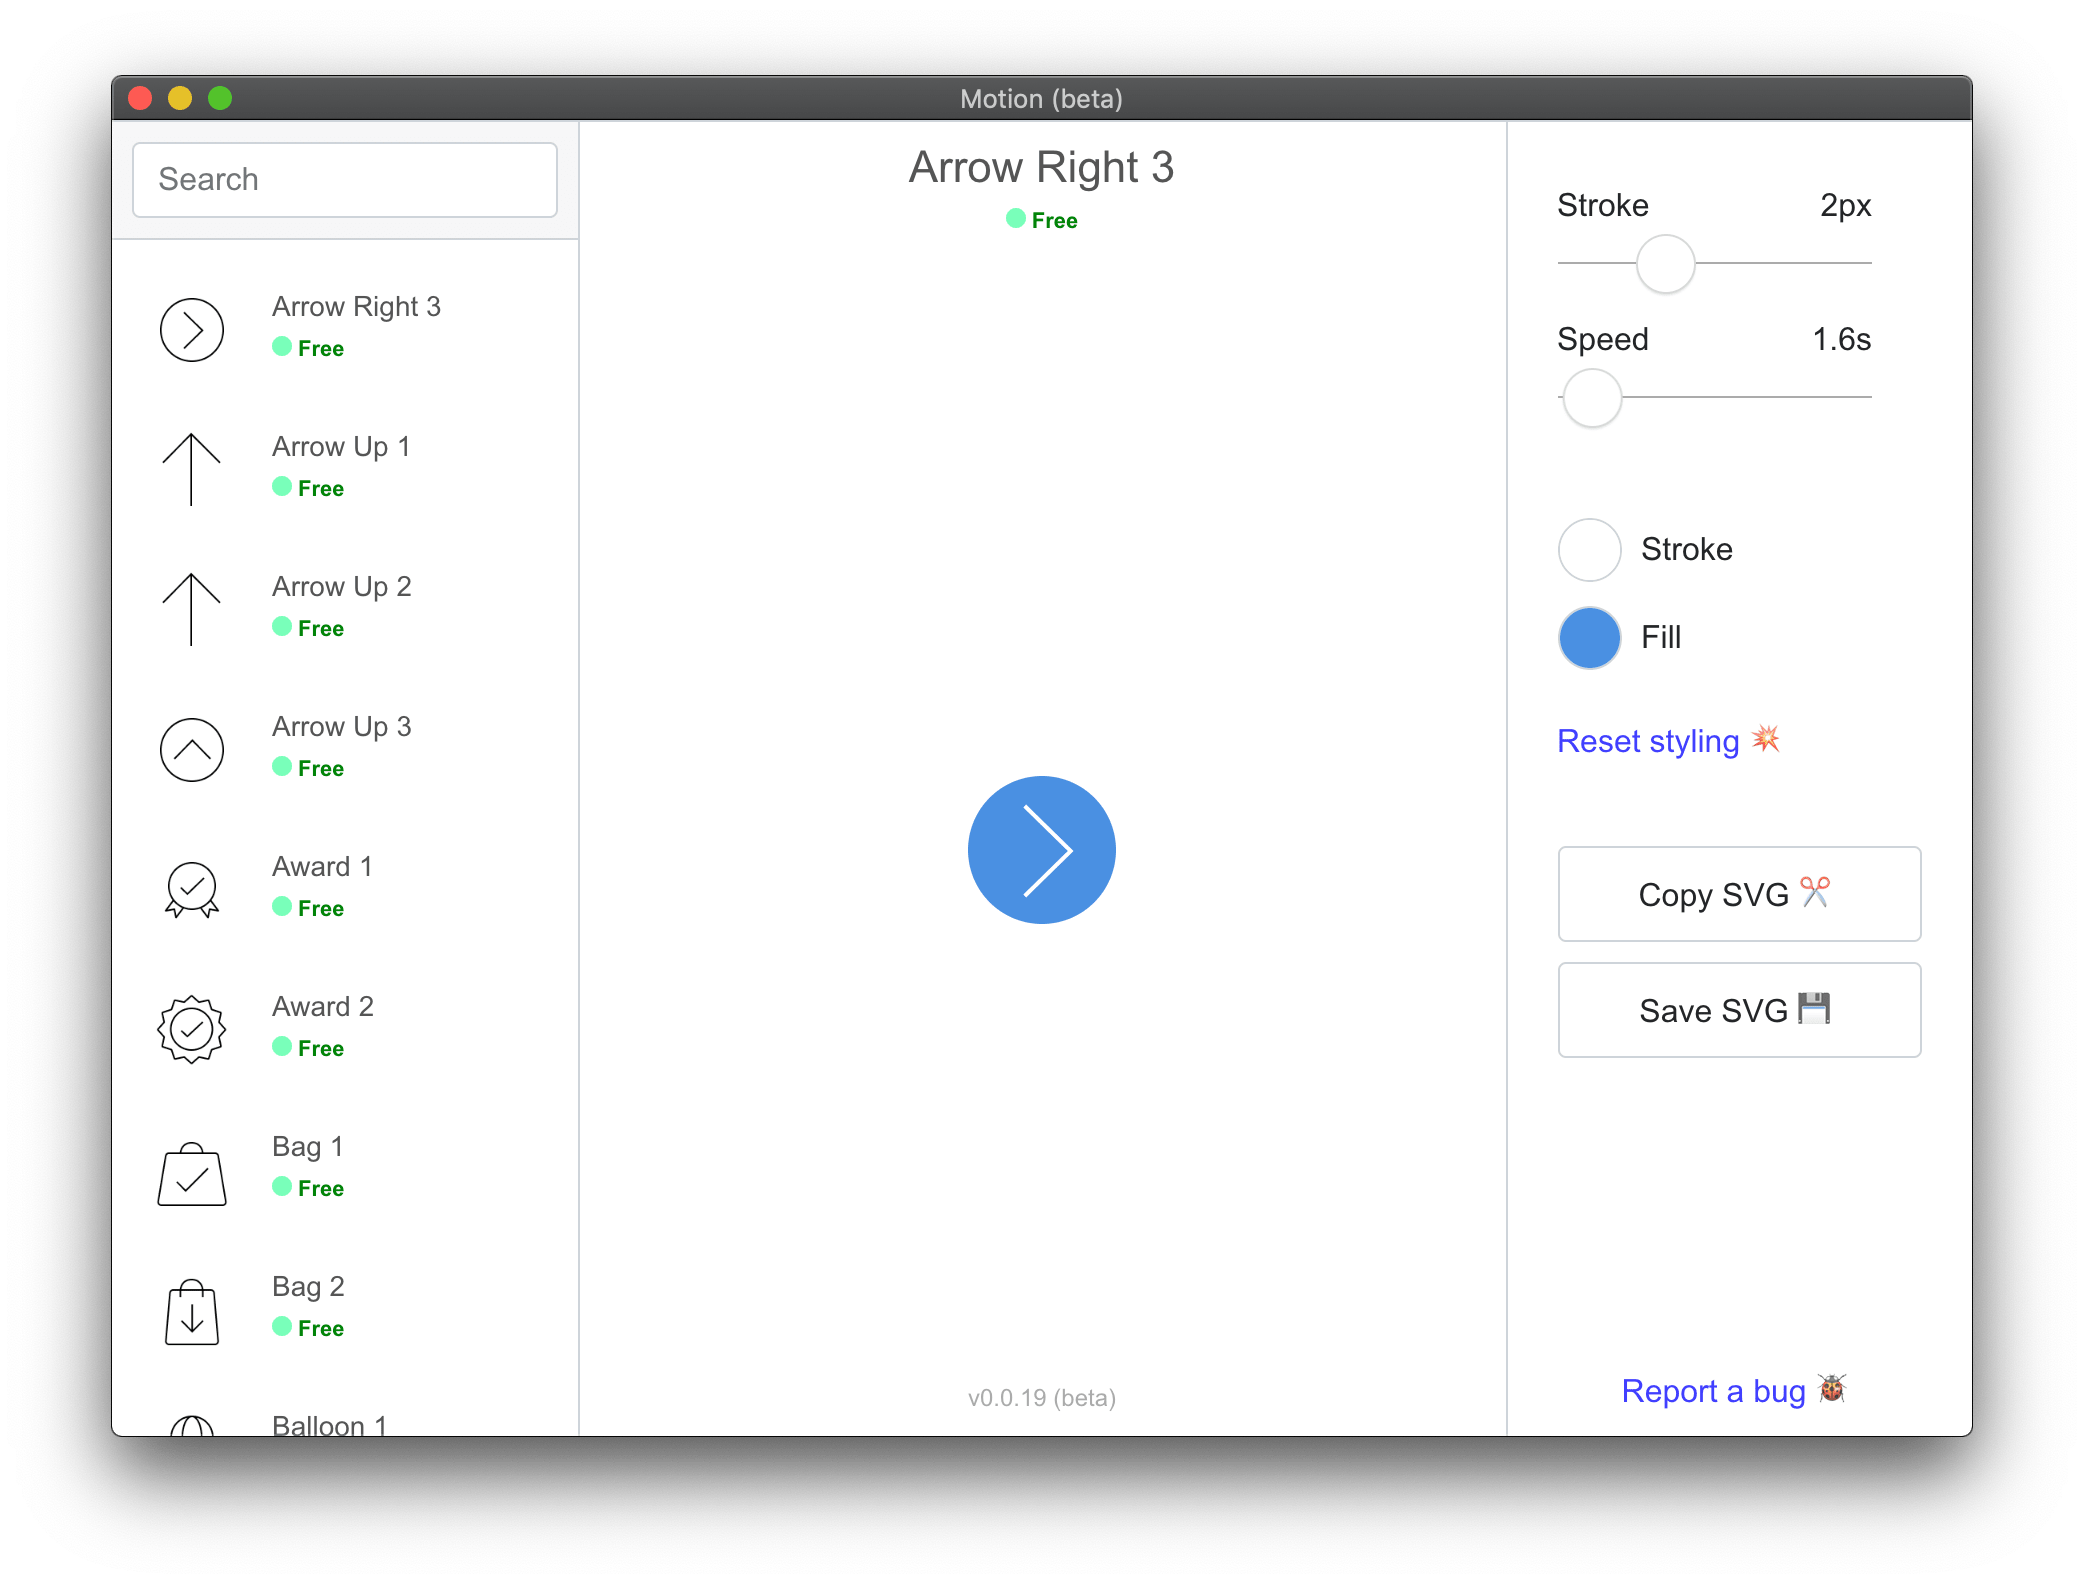Open the Award 2 badge icon

click(191, 1029)
